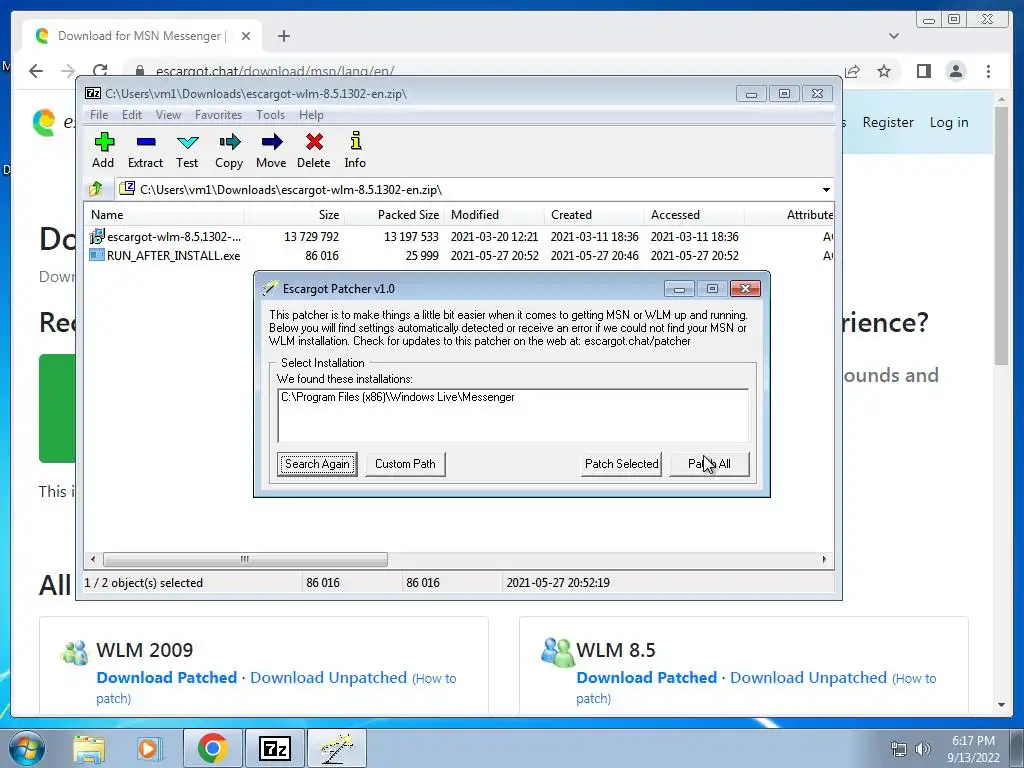1024x768 pixels.
Task: Open the File menu in 7-Zip
Action: pos(99,115)
